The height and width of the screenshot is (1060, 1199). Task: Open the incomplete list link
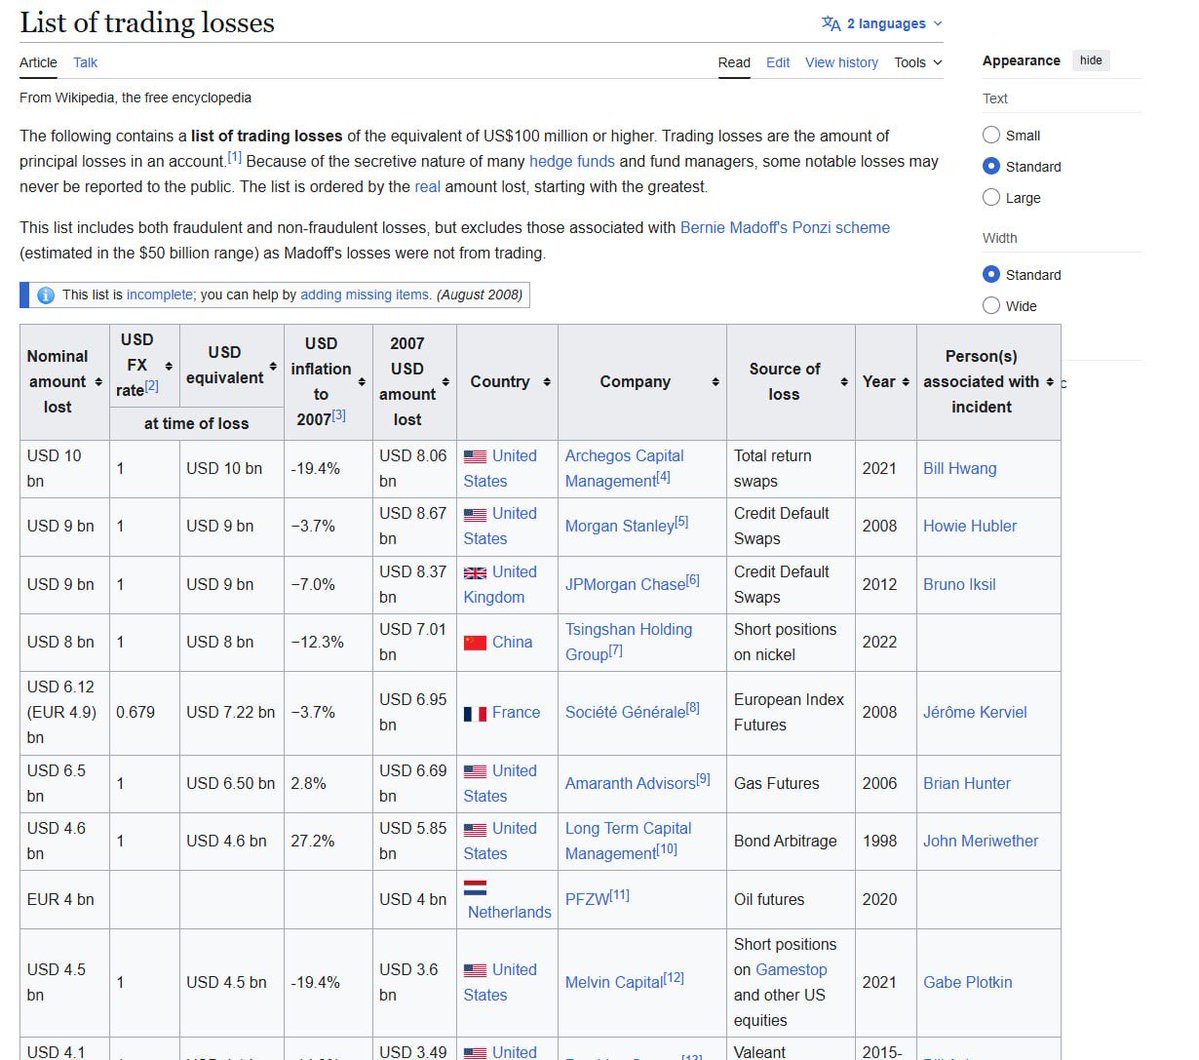coord(160,294)
